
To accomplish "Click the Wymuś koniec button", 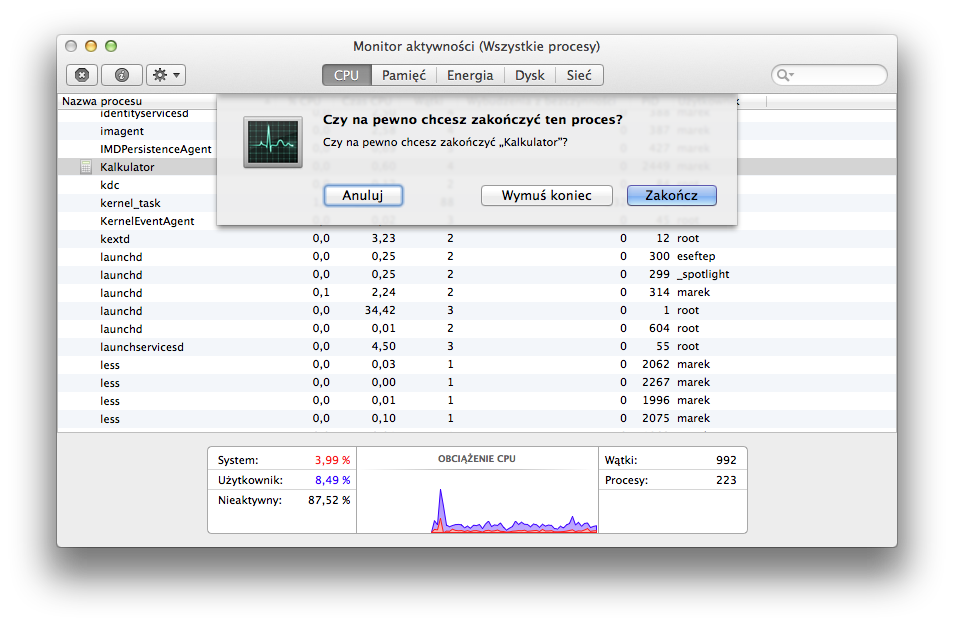I will [546, 196].
